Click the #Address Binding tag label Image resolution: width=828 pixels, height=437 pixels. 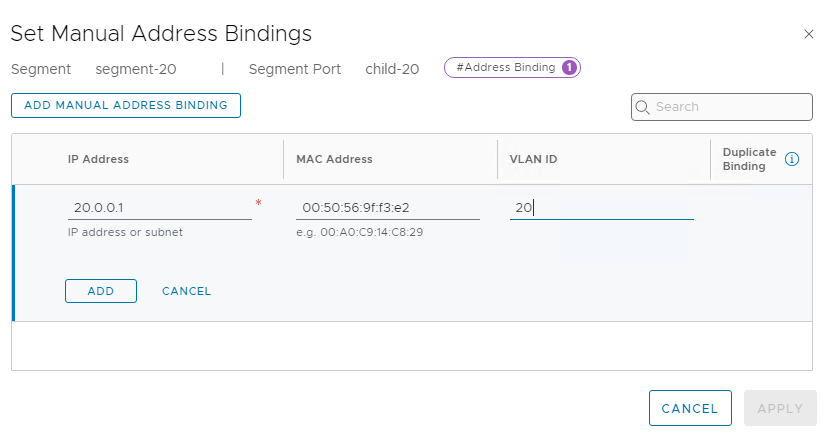point(506,68)
